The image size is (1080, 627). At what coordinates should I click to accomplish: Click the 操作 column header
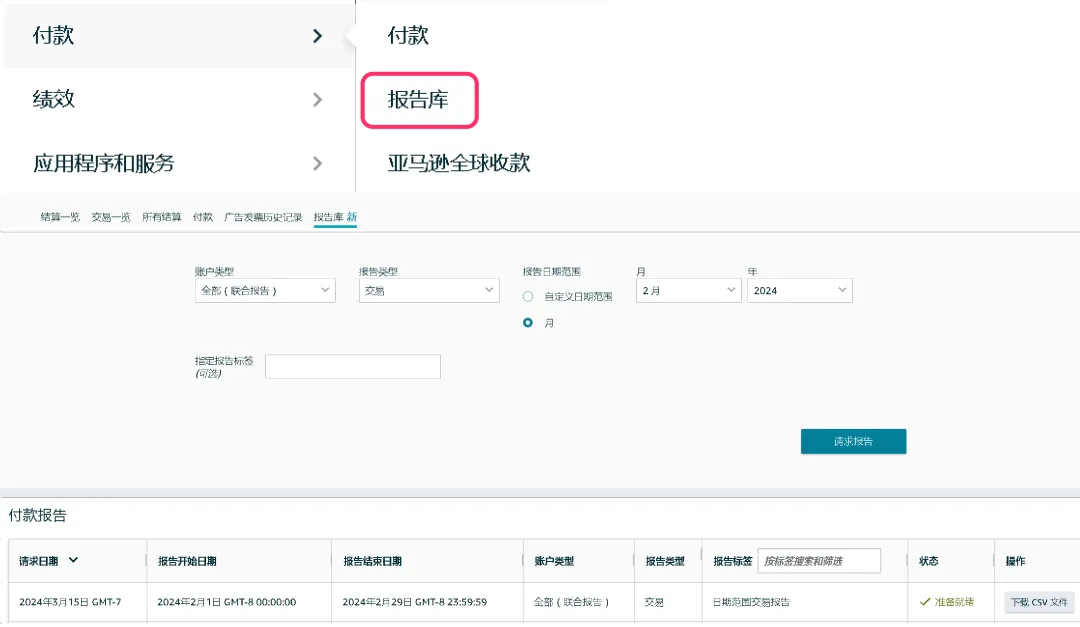pyautogui.click(x=1015, y=561)
